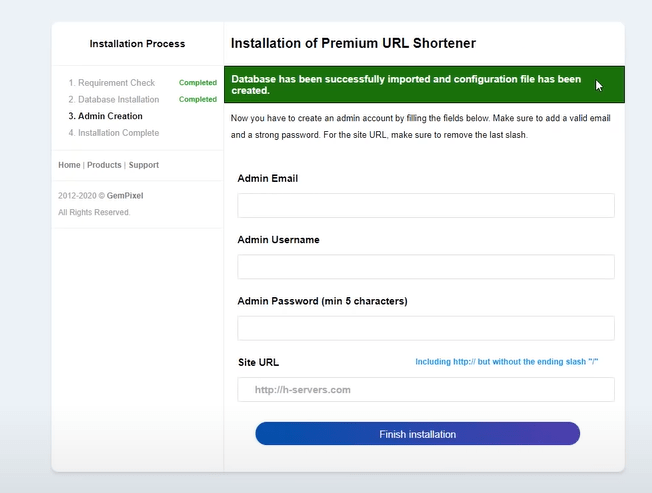652x493 pixels.
Task: Open the Home link in sidebar
Action: click(69, 165)
